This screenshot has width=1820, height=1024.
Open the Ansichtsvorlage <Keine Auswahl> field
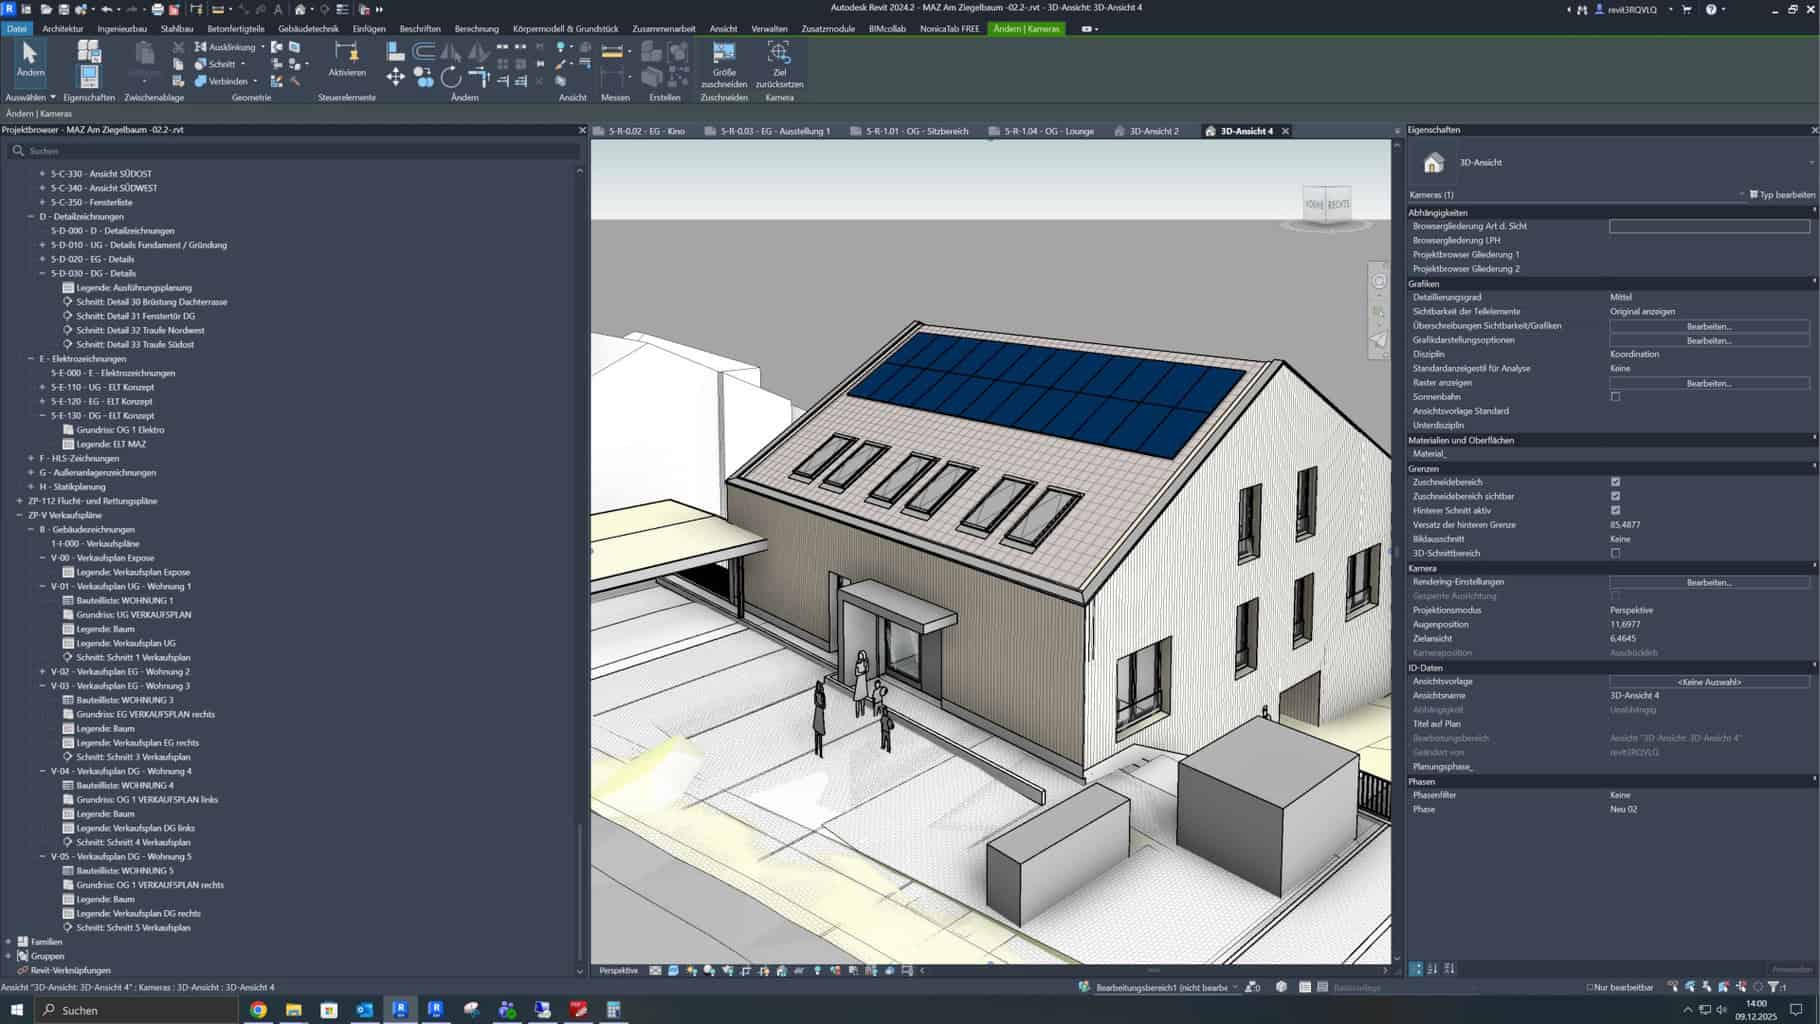point(1708,682)
